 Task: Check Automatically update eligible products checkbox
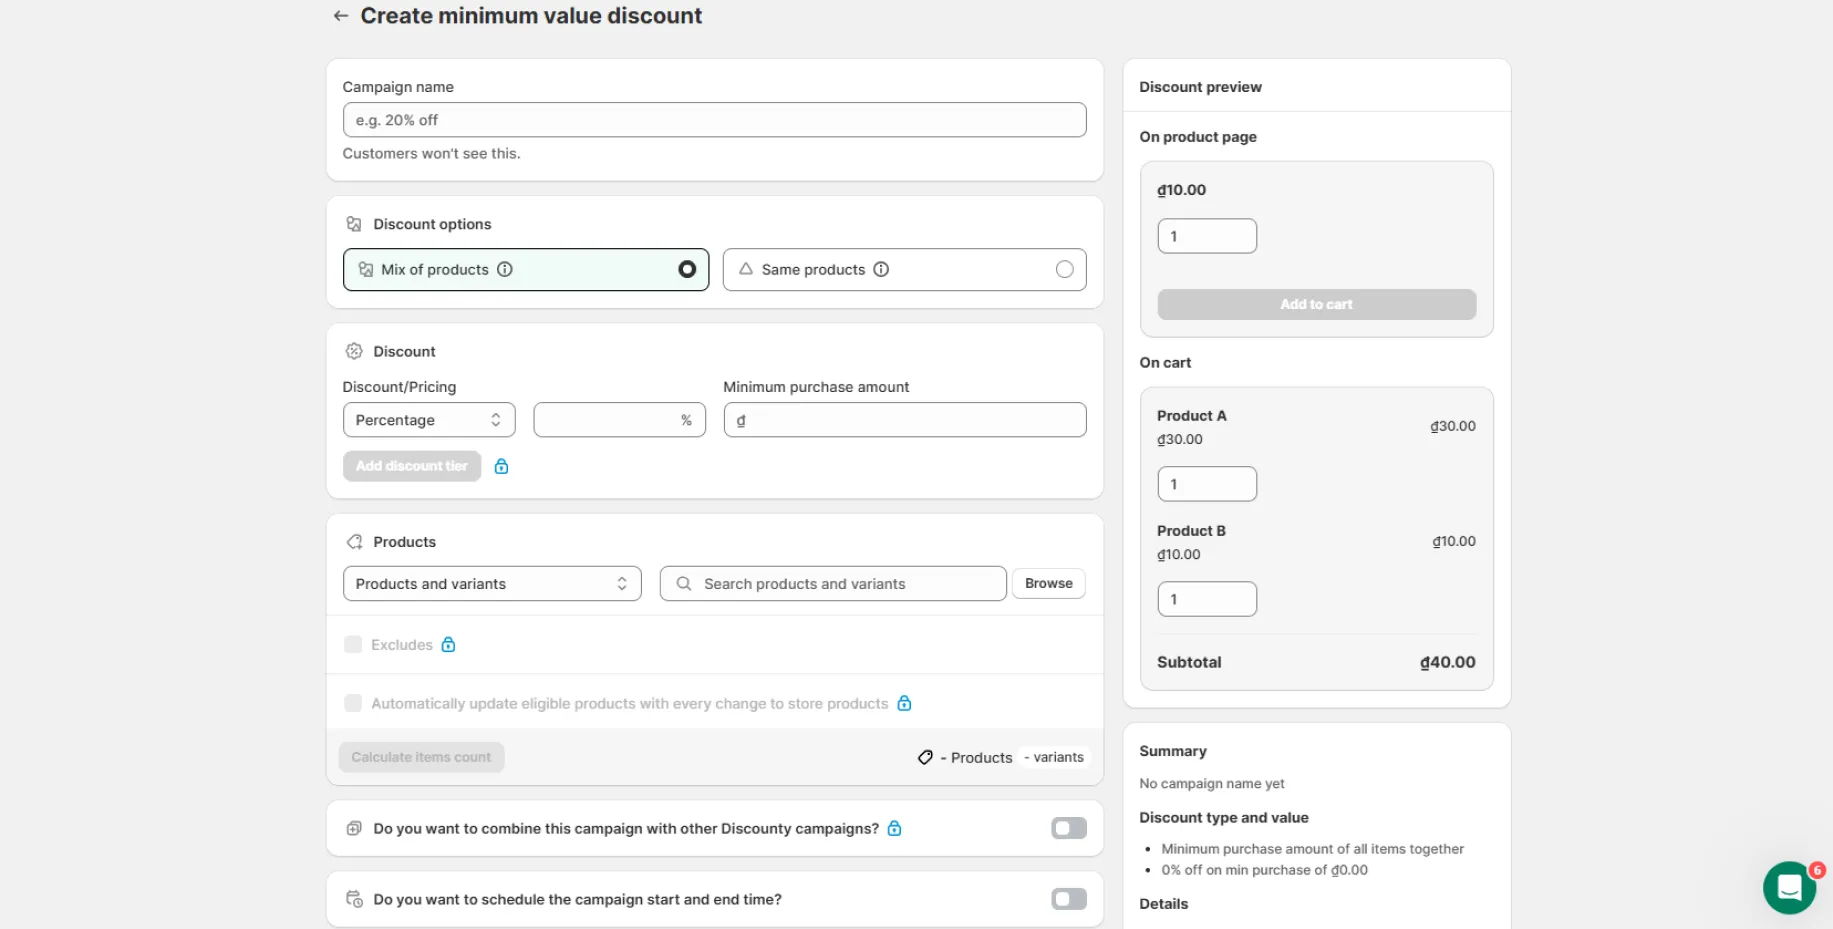pyautogui.click(x=353, y=703)
